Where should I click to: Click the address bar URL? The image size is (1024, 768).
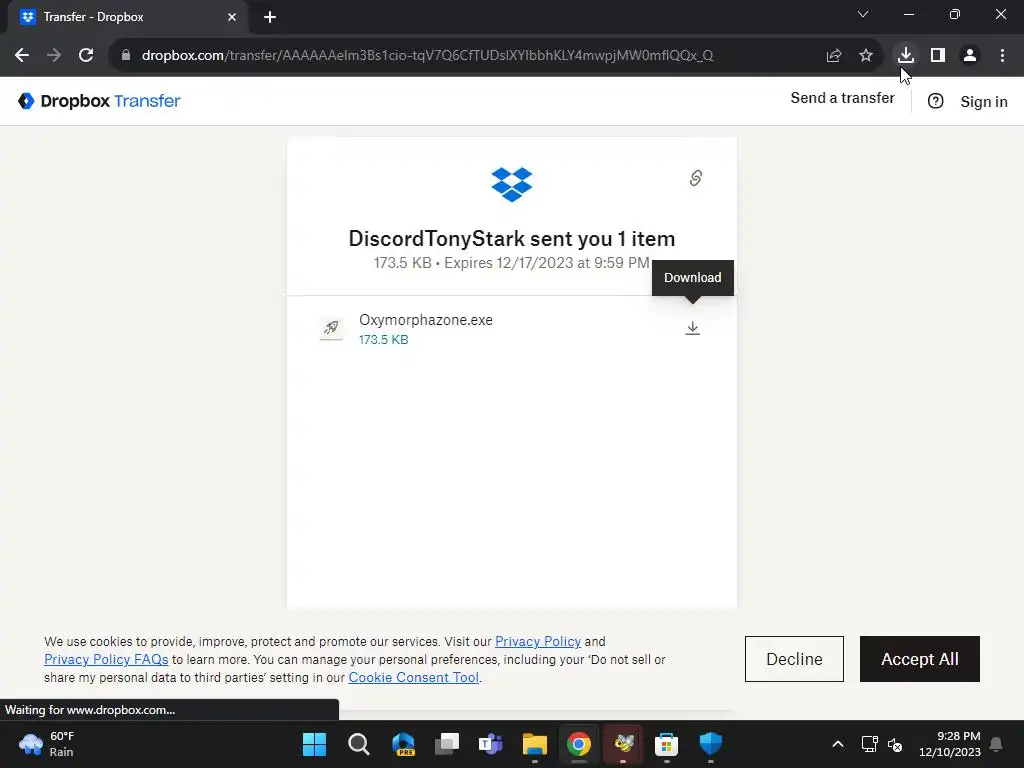coord(427,56)
